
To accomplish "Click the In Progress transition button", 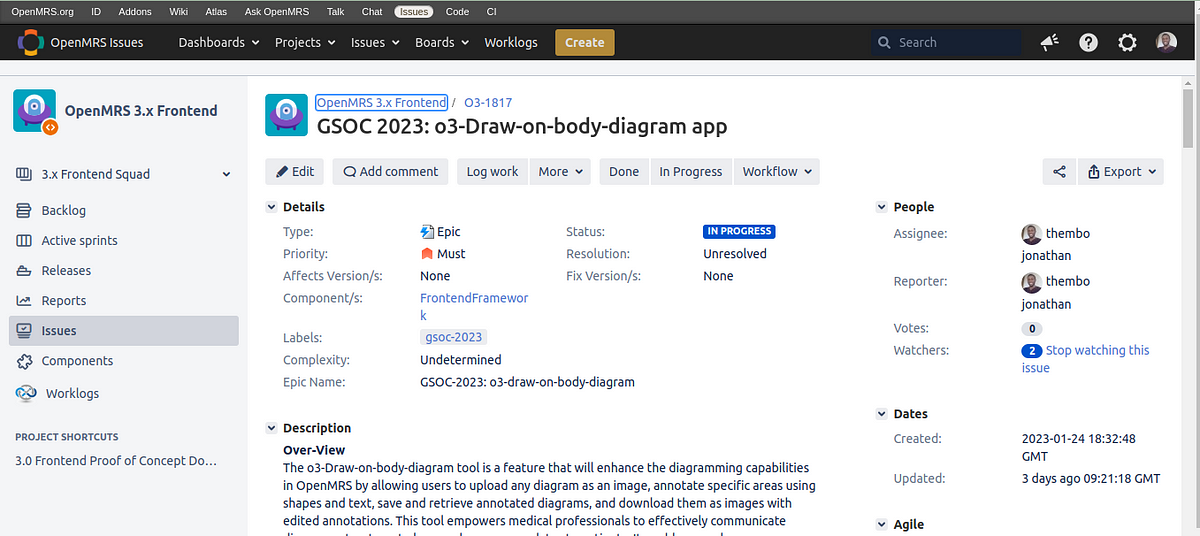I will coord(691,171).
